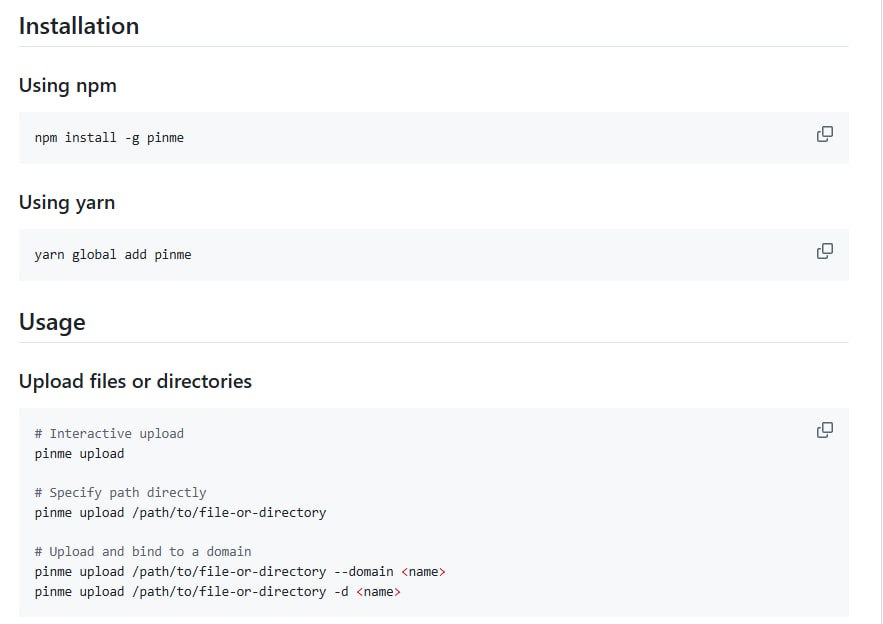
Task: Click the Usage section heading
Action: coord(52,322)
